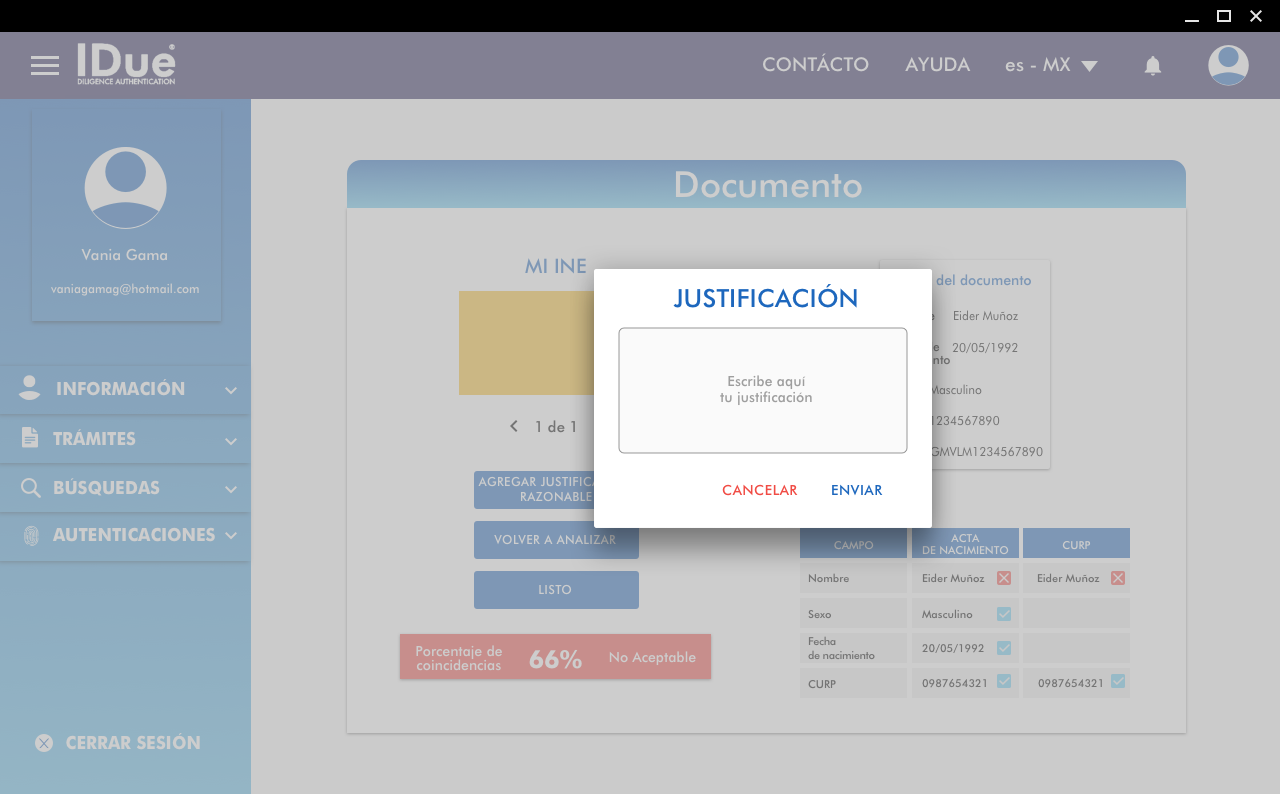The image size is (1280, 794).
Task: Toggle the CURP row CURP column checkbox
Action: click(1118, 682)
